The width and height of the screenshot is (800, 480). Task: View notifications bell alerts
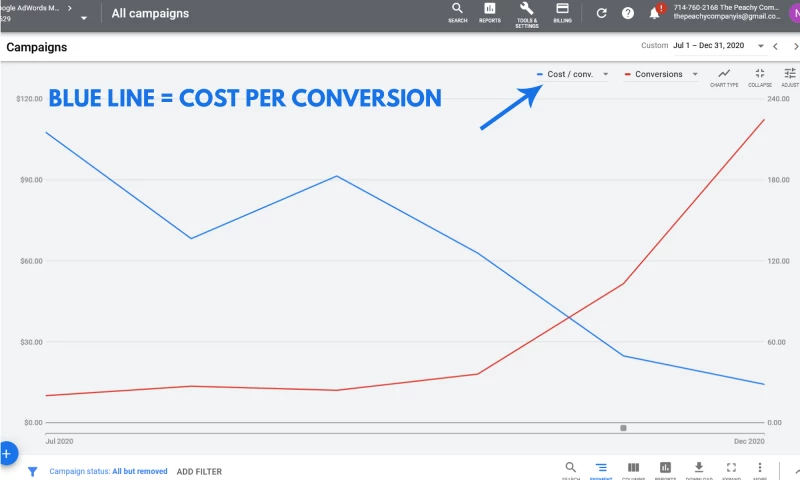(655, 13)
